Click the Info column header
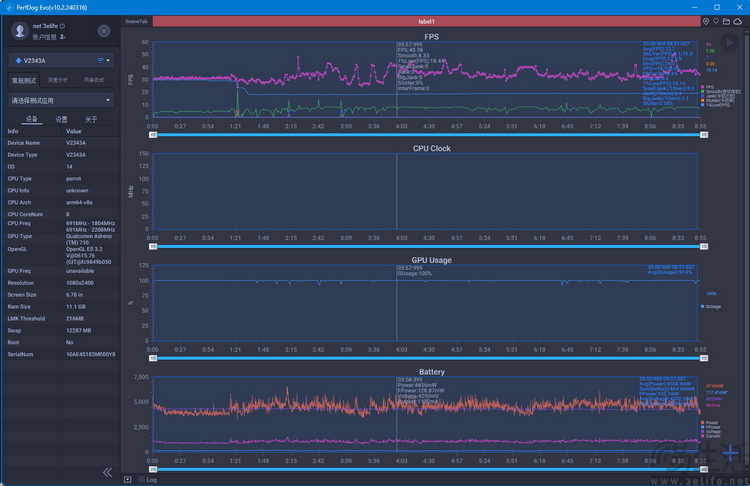Screen dimensions: 750x486 13,131
